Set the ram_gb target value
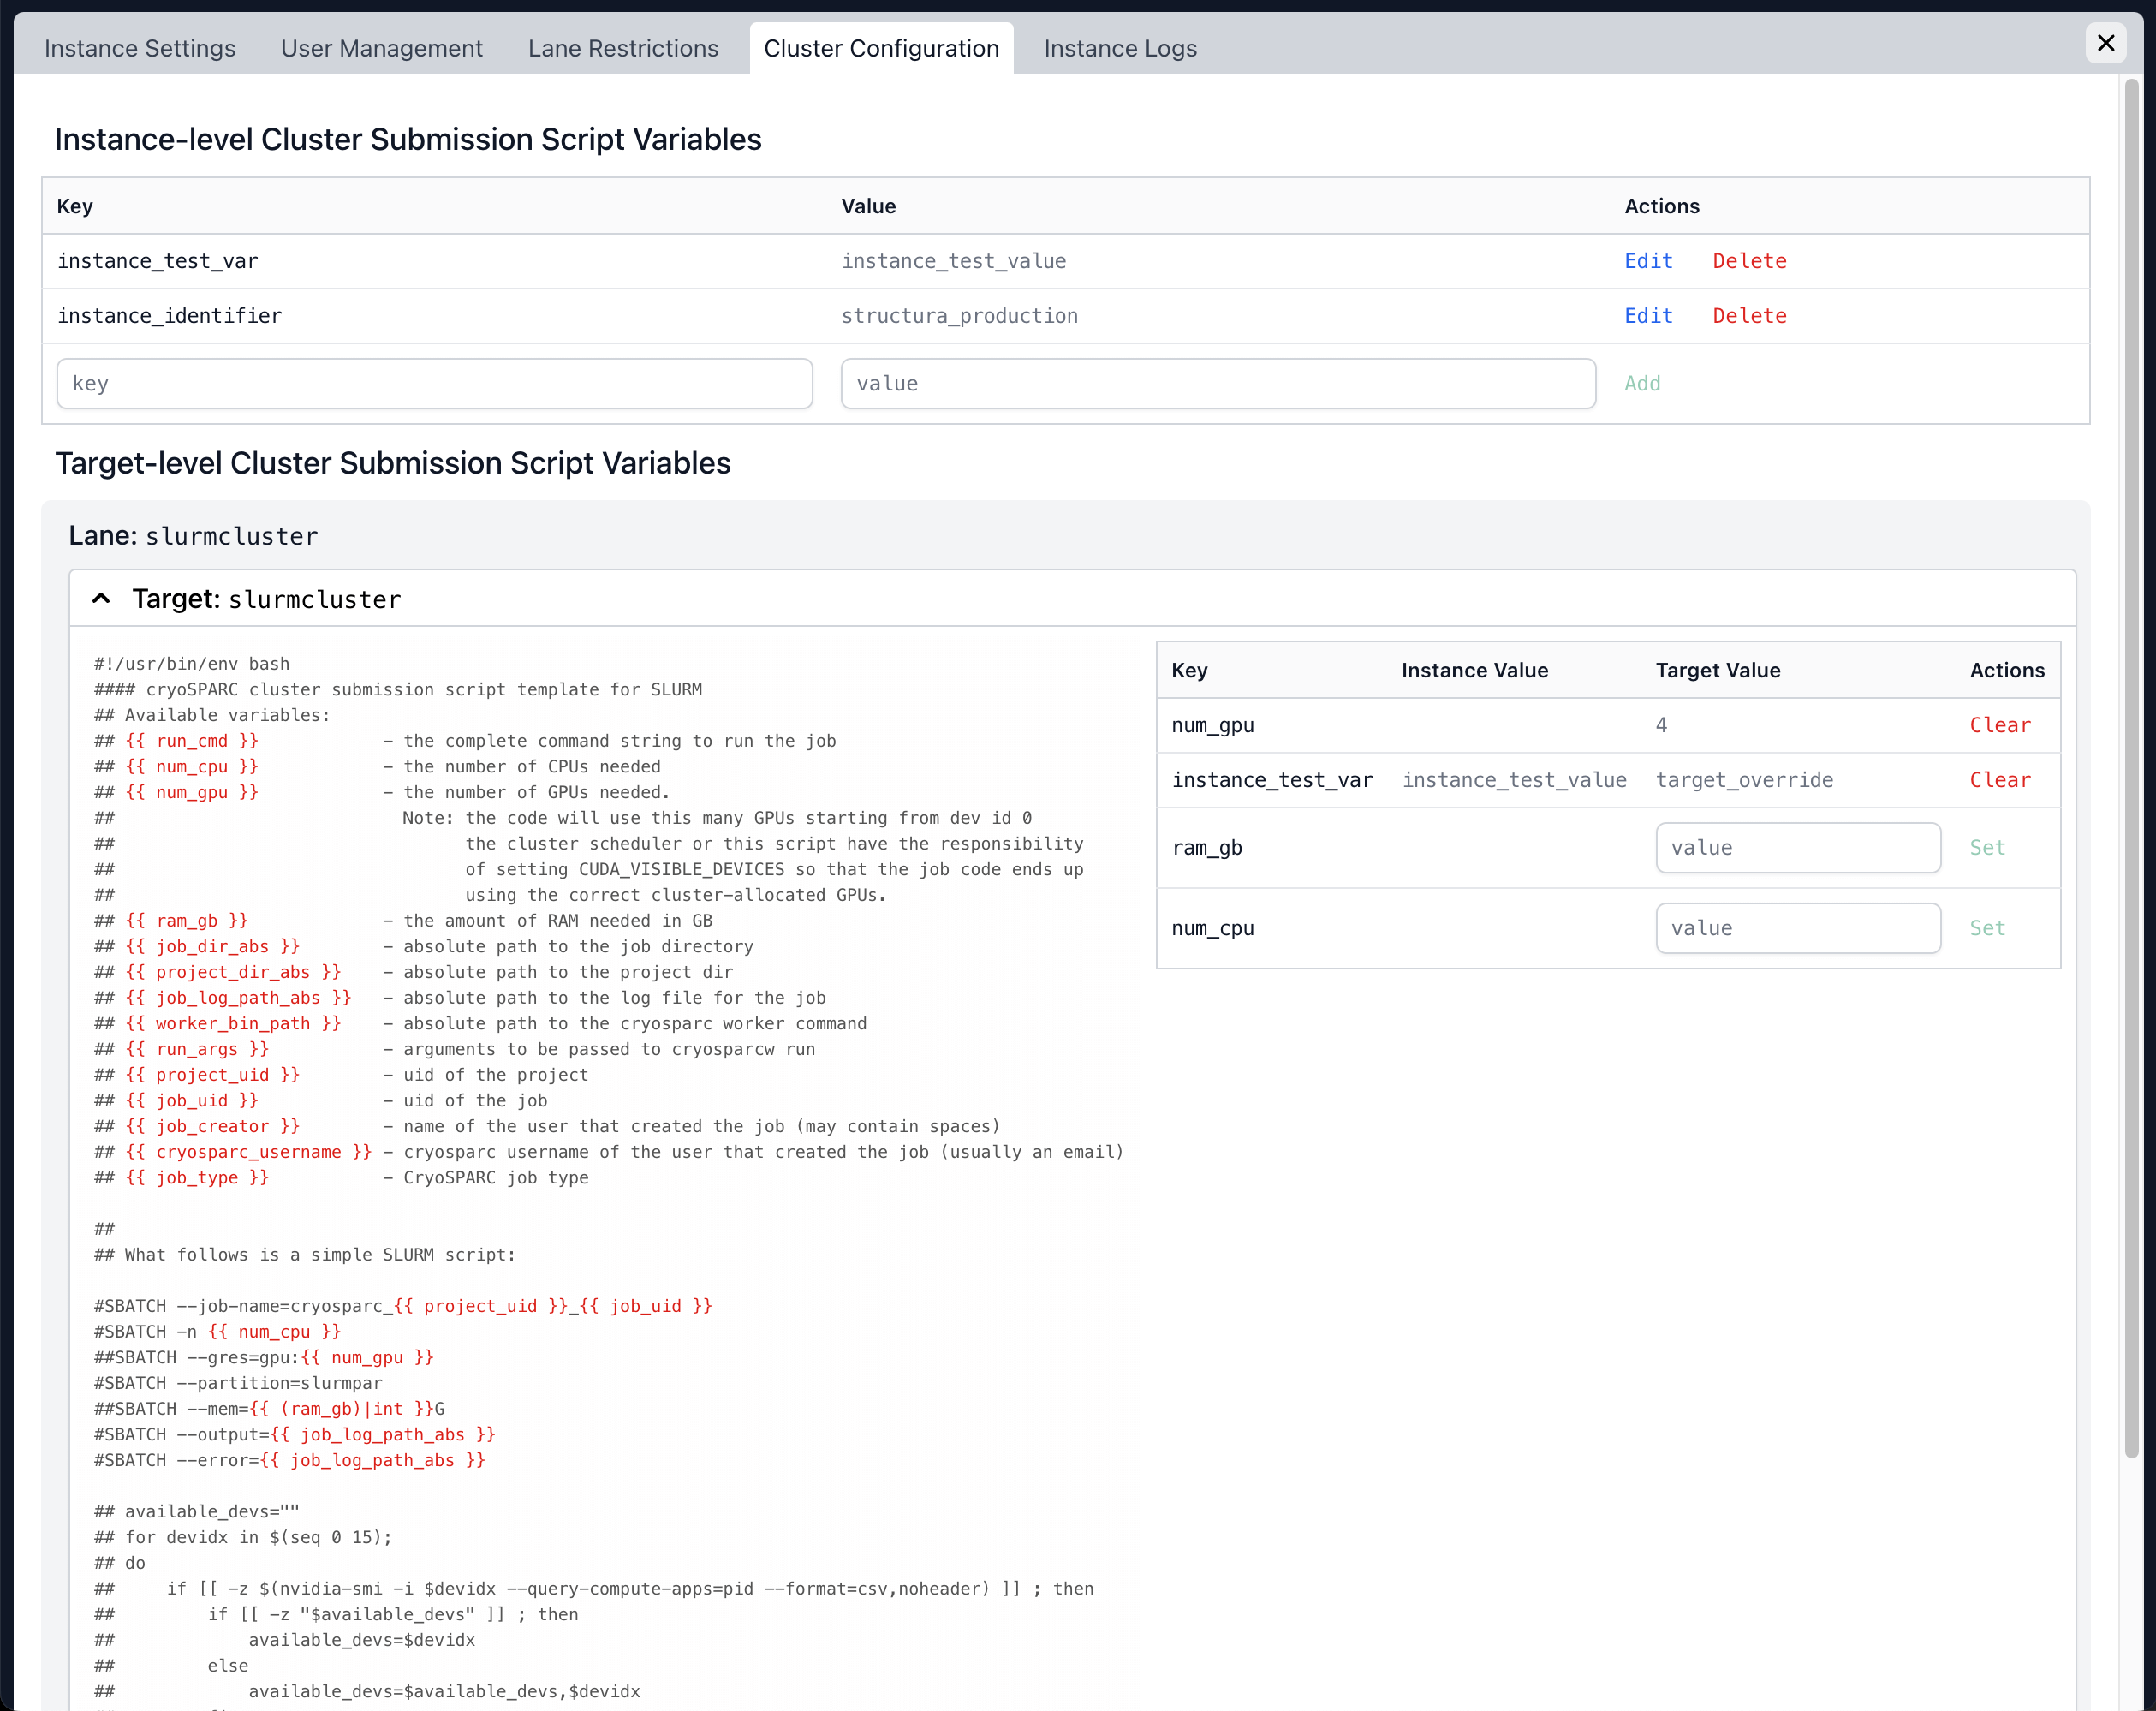The width and height of the screenshot is (2156, 1711). click(1987, 848)
